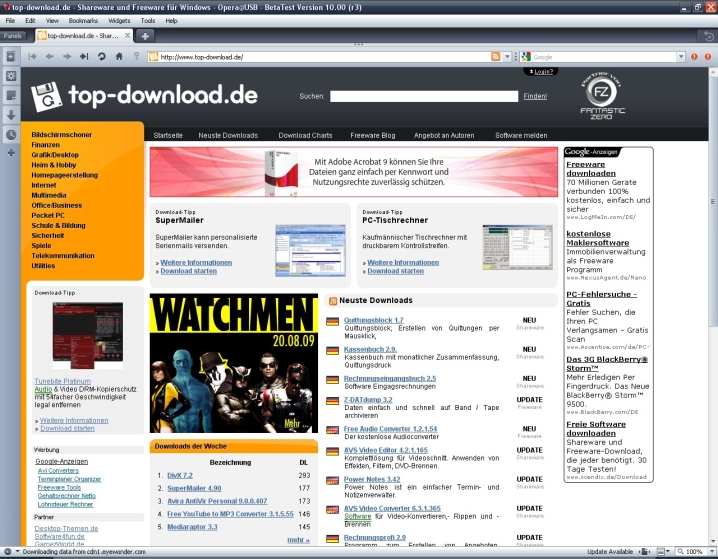Click the RSS feed icon in address bar
The image size is (718, 559).
(496, 57)
